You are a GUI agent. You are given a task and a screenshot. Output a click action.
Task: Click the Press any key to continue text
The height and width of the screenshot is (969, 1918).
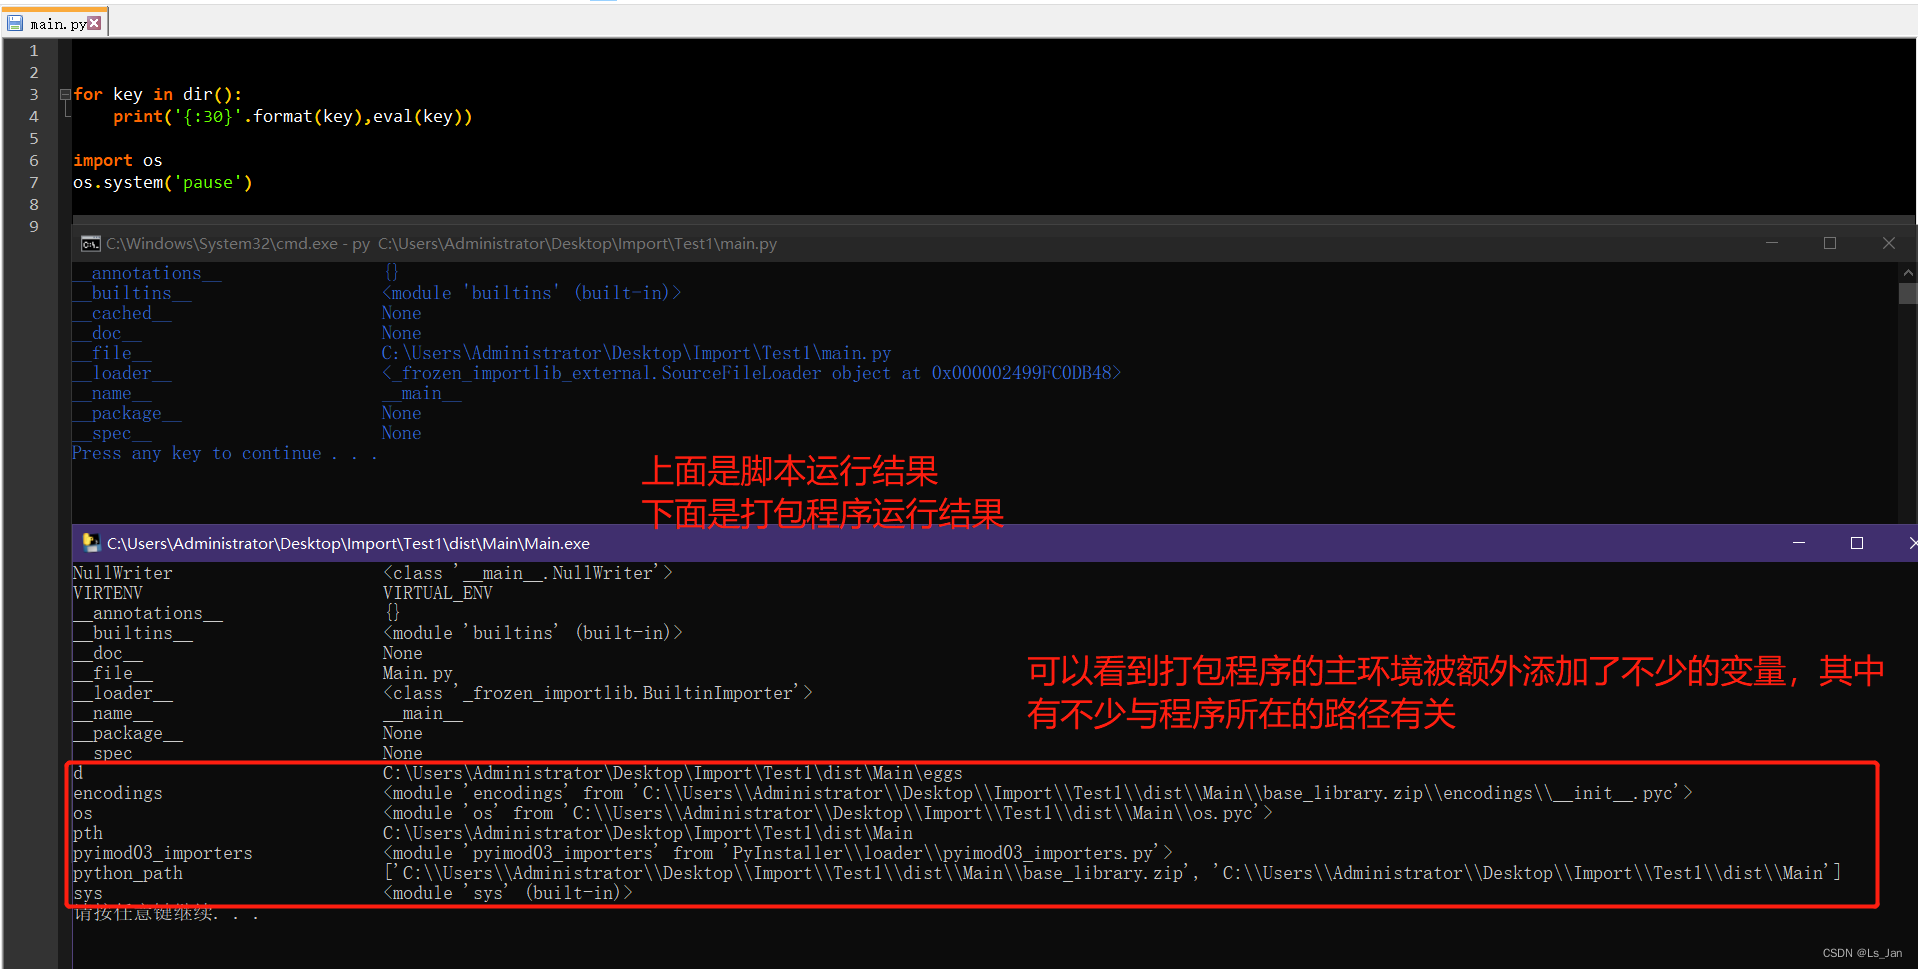coord(224,453)
